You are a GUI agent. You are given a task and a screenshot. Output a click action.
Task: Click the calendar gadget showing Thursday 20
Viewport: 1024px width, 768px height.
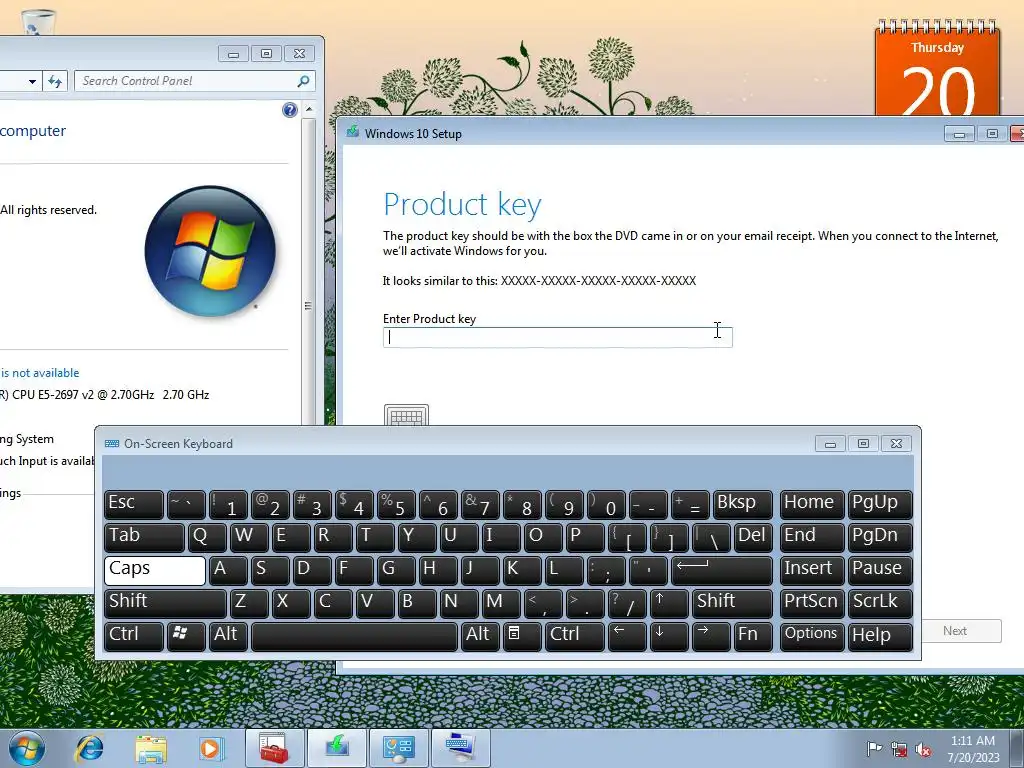[937, 67]
